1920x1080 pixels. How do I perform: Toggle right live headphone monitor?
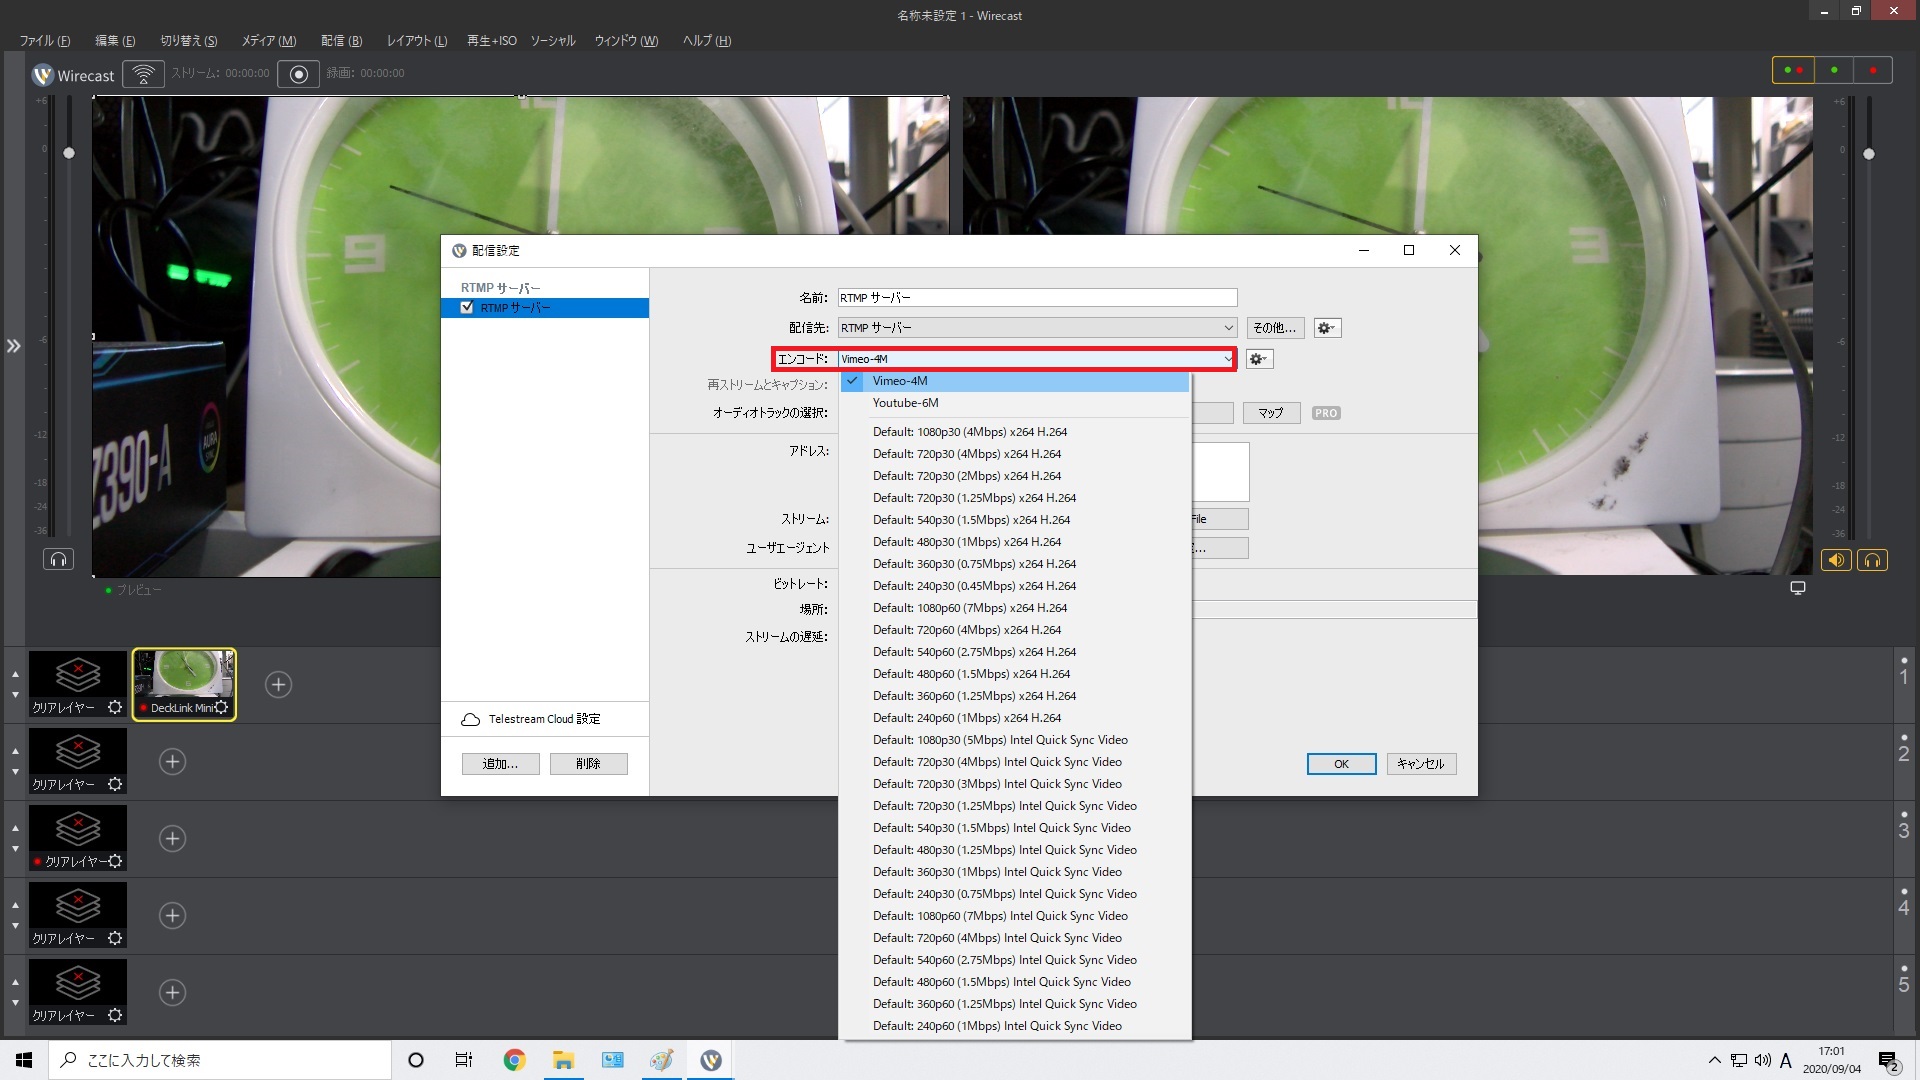coord(1872,560)
